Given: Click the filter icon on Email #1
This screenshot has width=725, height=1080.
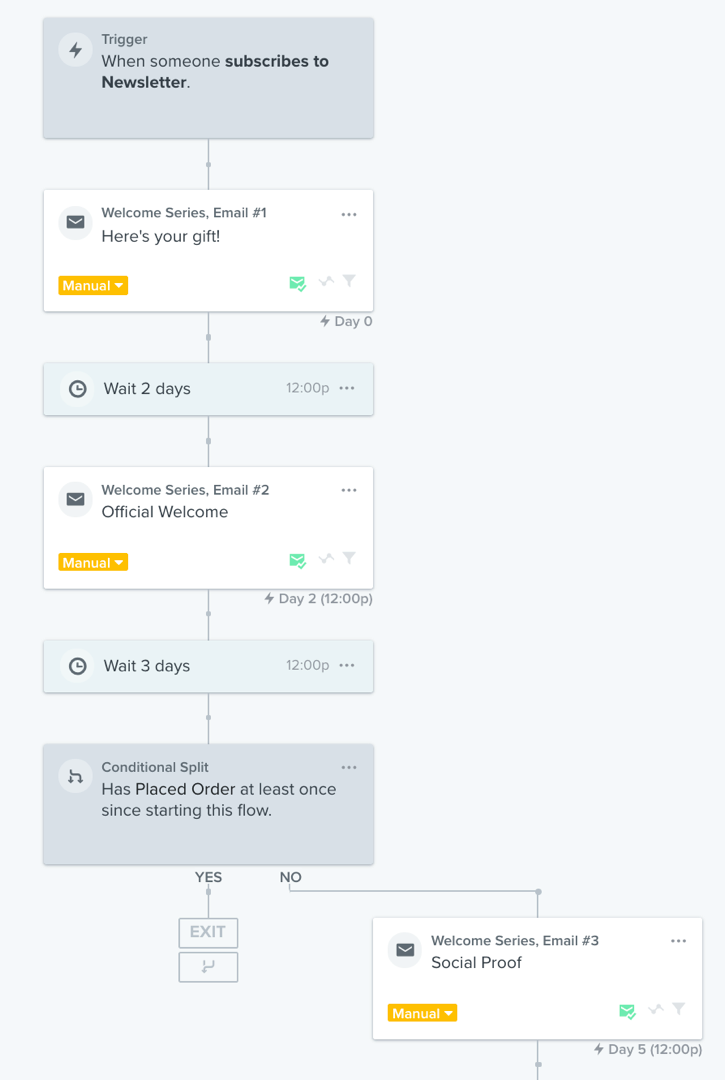Looking at the screenshot, I should point(350,280).
